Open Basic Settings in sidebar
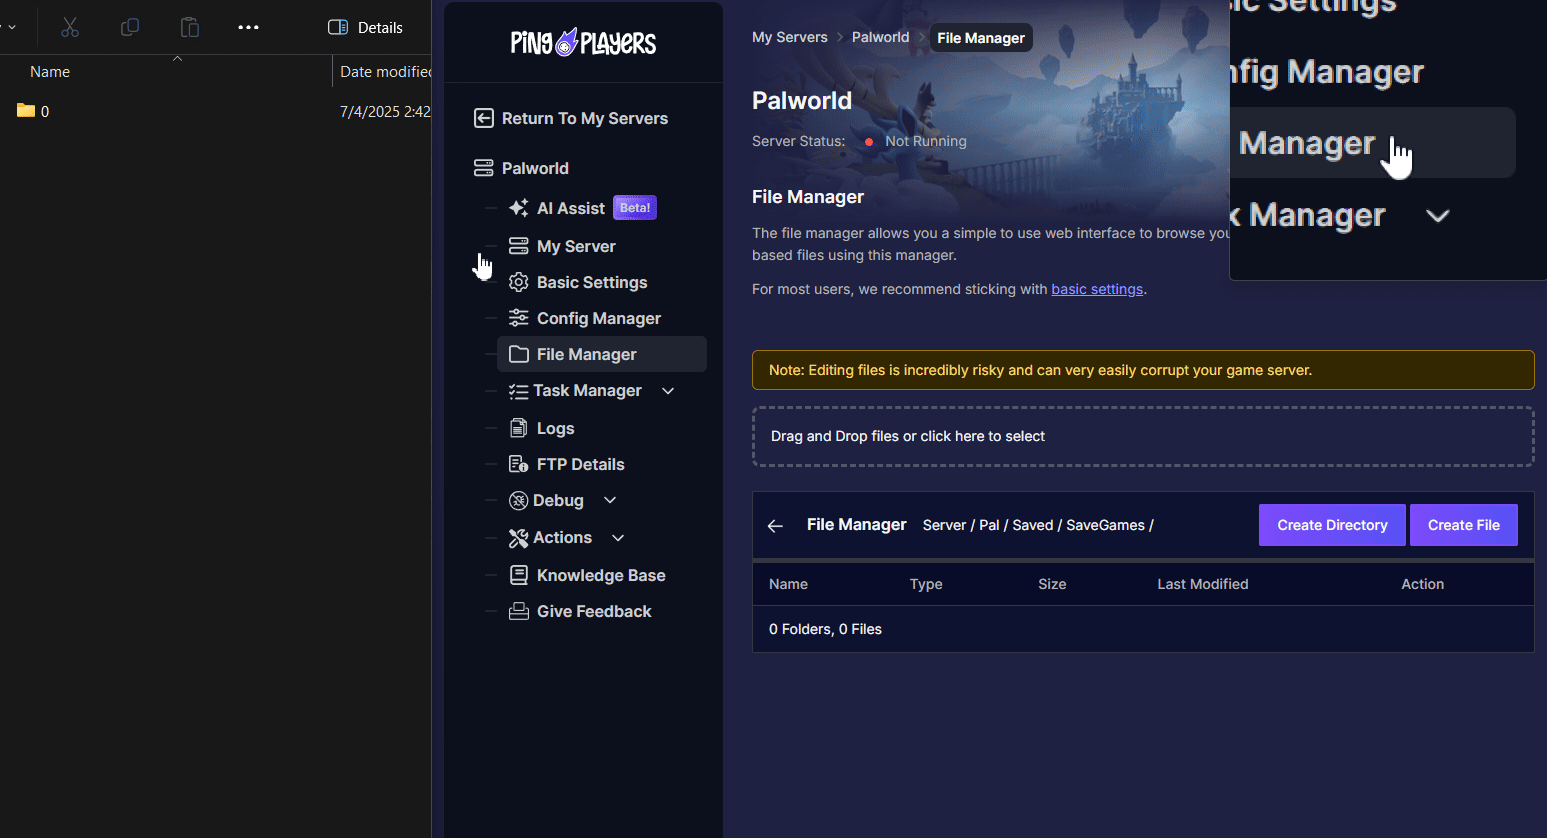This screenshot has width=1547, height=838. coord(592,282)
